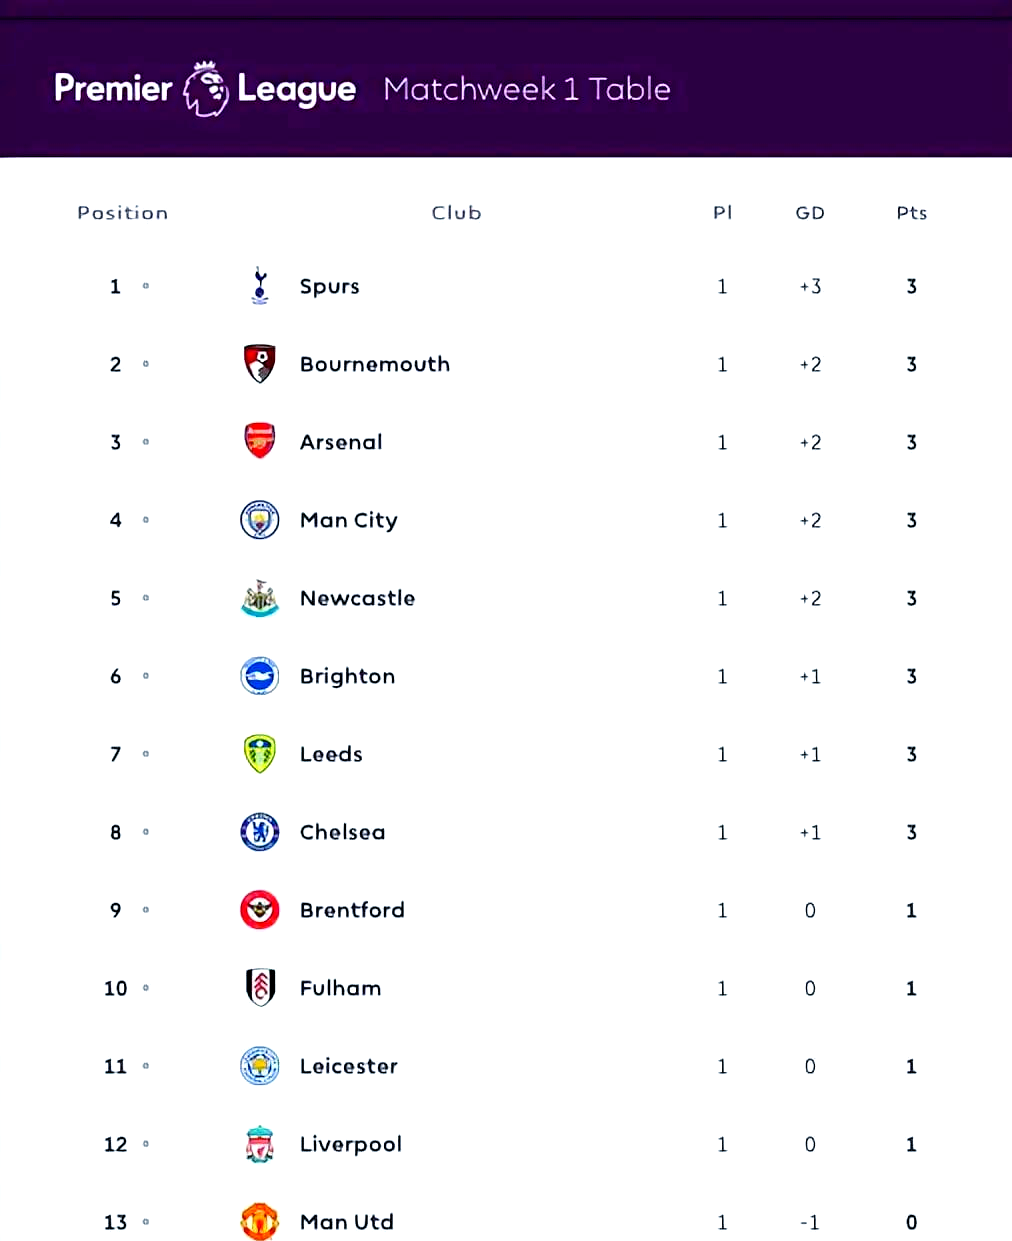Viewport: 1012px width, 1241px height.
Task: Click the Brentford bee badge
Action: (x=260, y=910)
